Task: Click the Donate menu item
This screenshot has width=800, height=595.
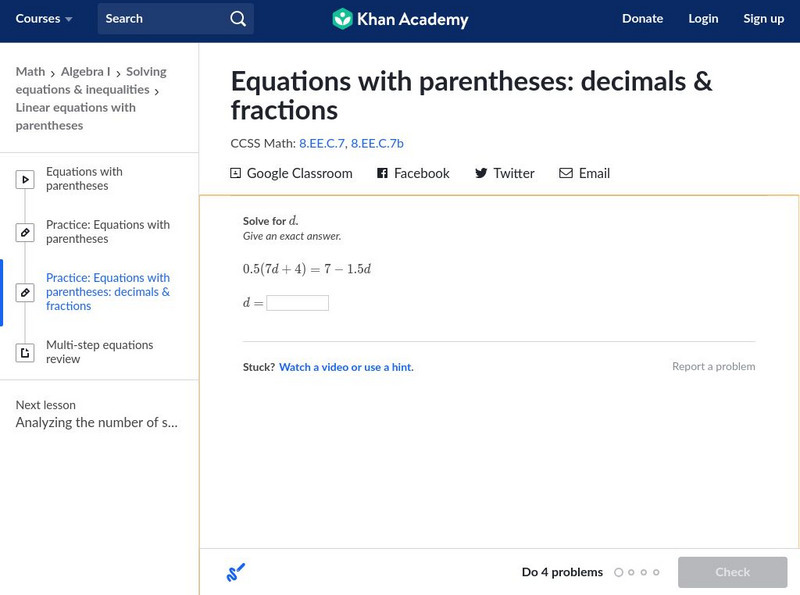Action: point(642,19)
